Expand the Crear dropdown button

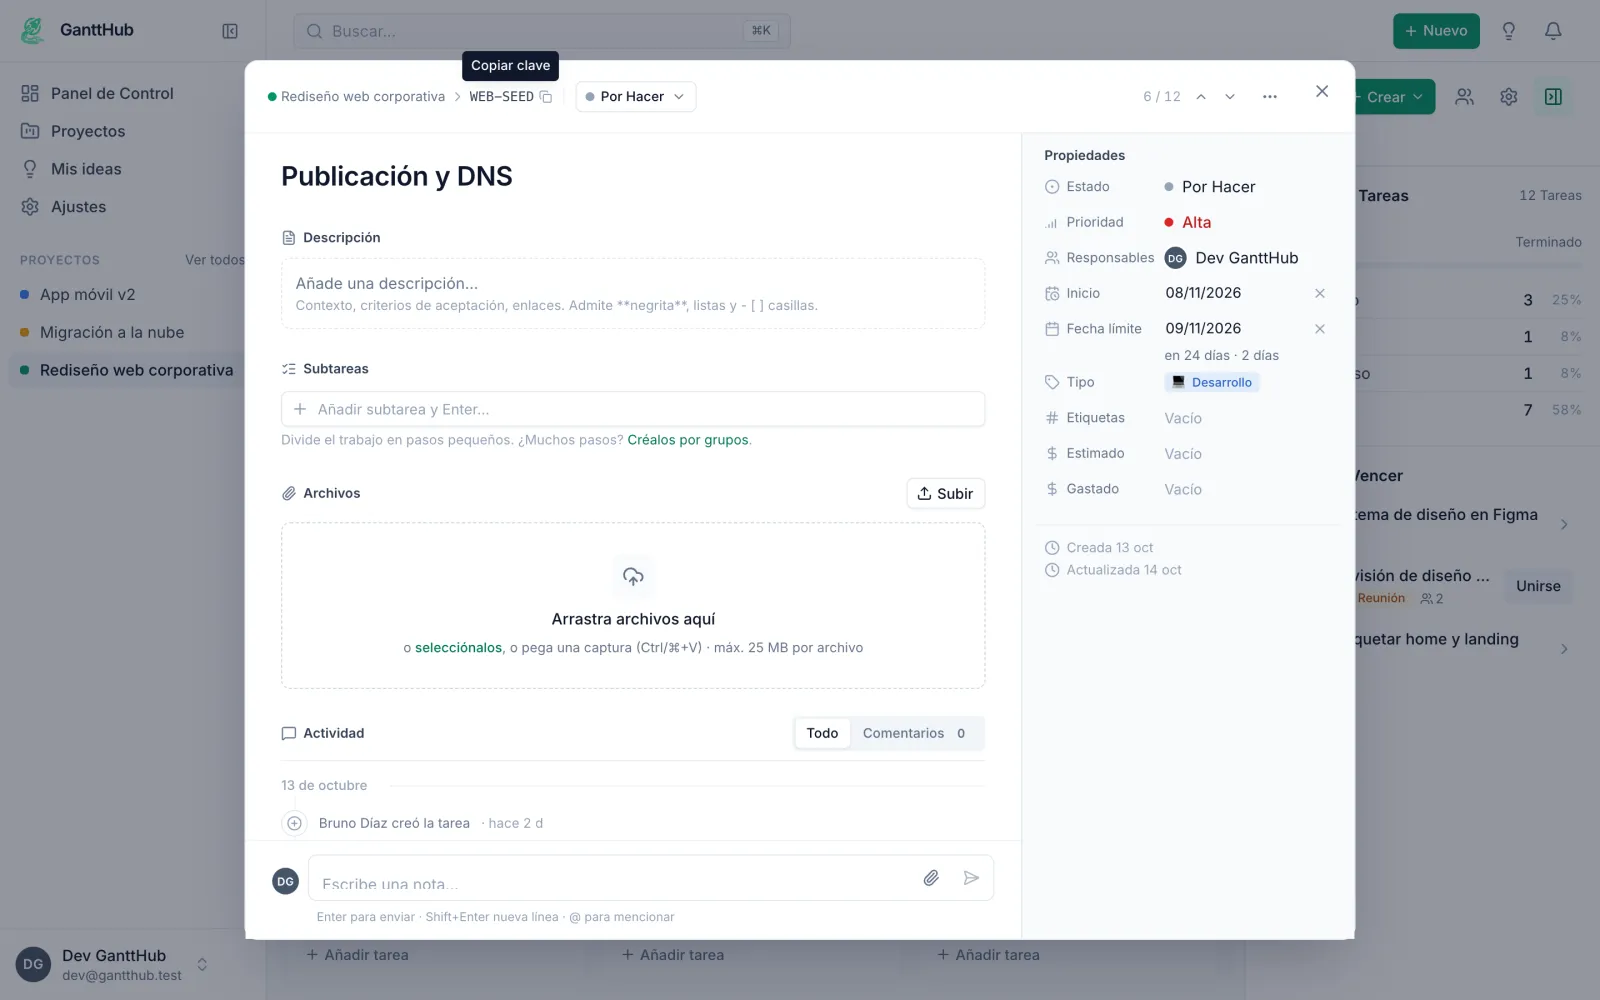tap(1394, 97)
